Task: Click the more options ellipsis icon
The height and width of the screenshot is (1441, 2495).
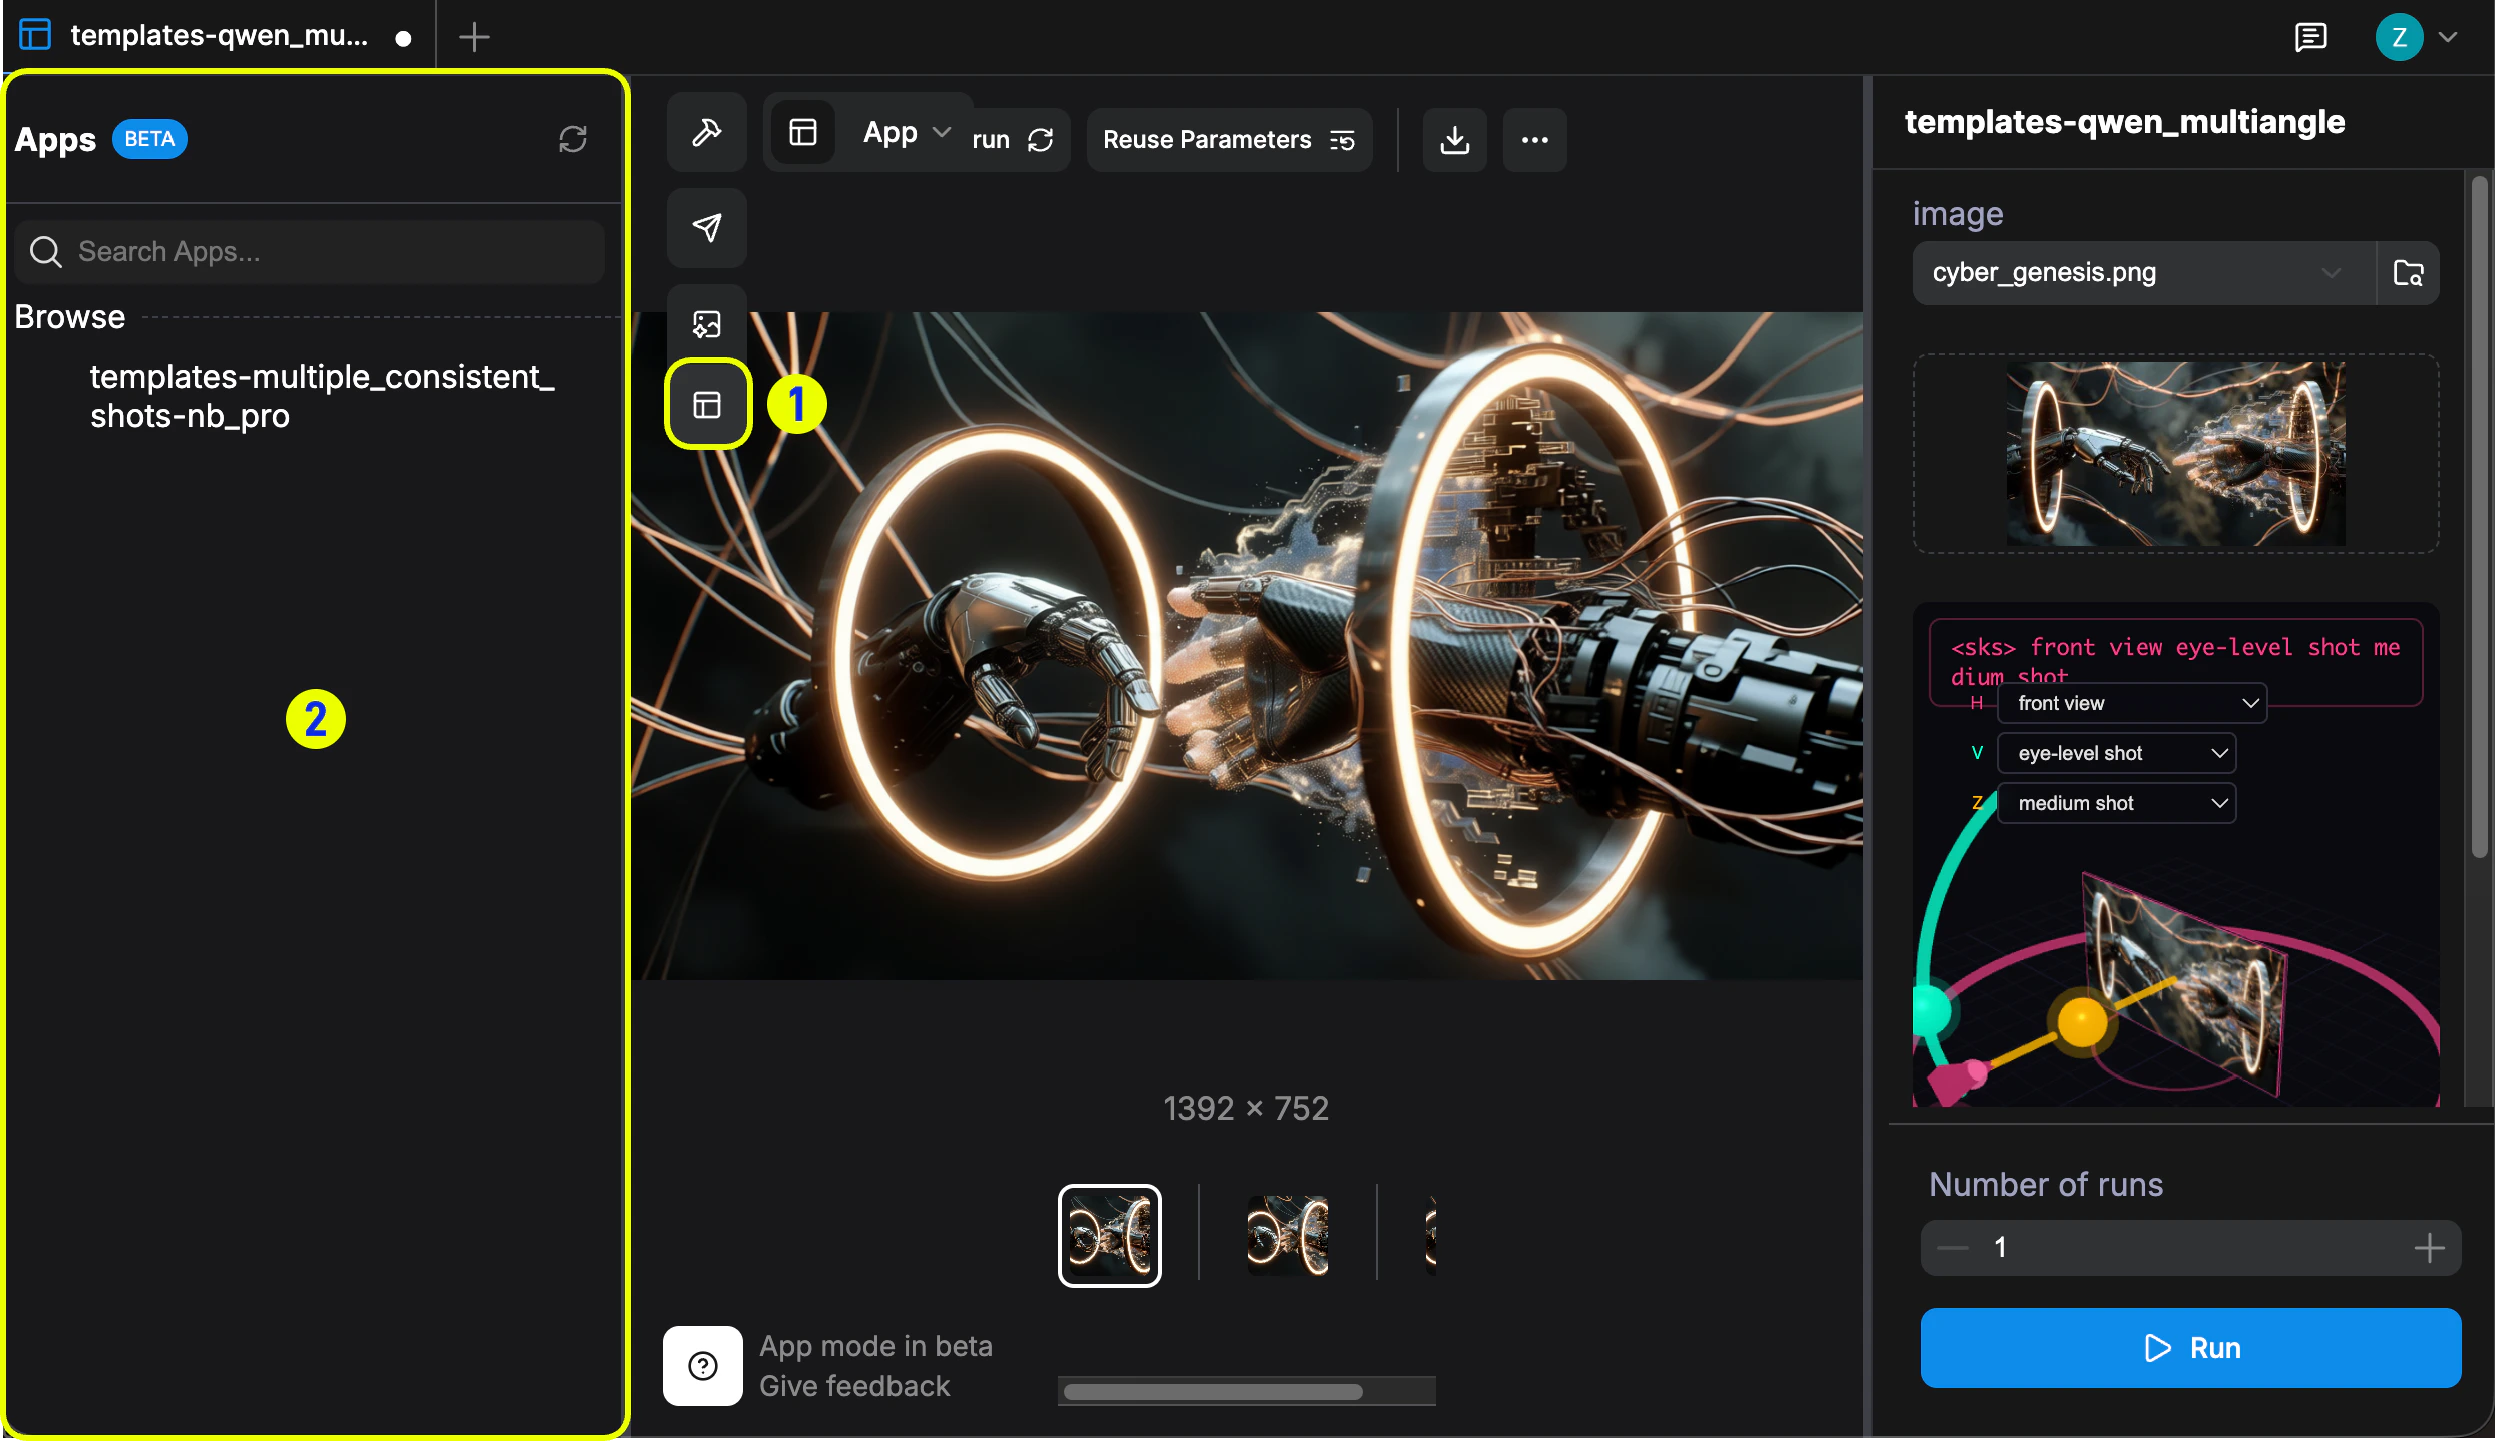Action: click(1534, 139)
